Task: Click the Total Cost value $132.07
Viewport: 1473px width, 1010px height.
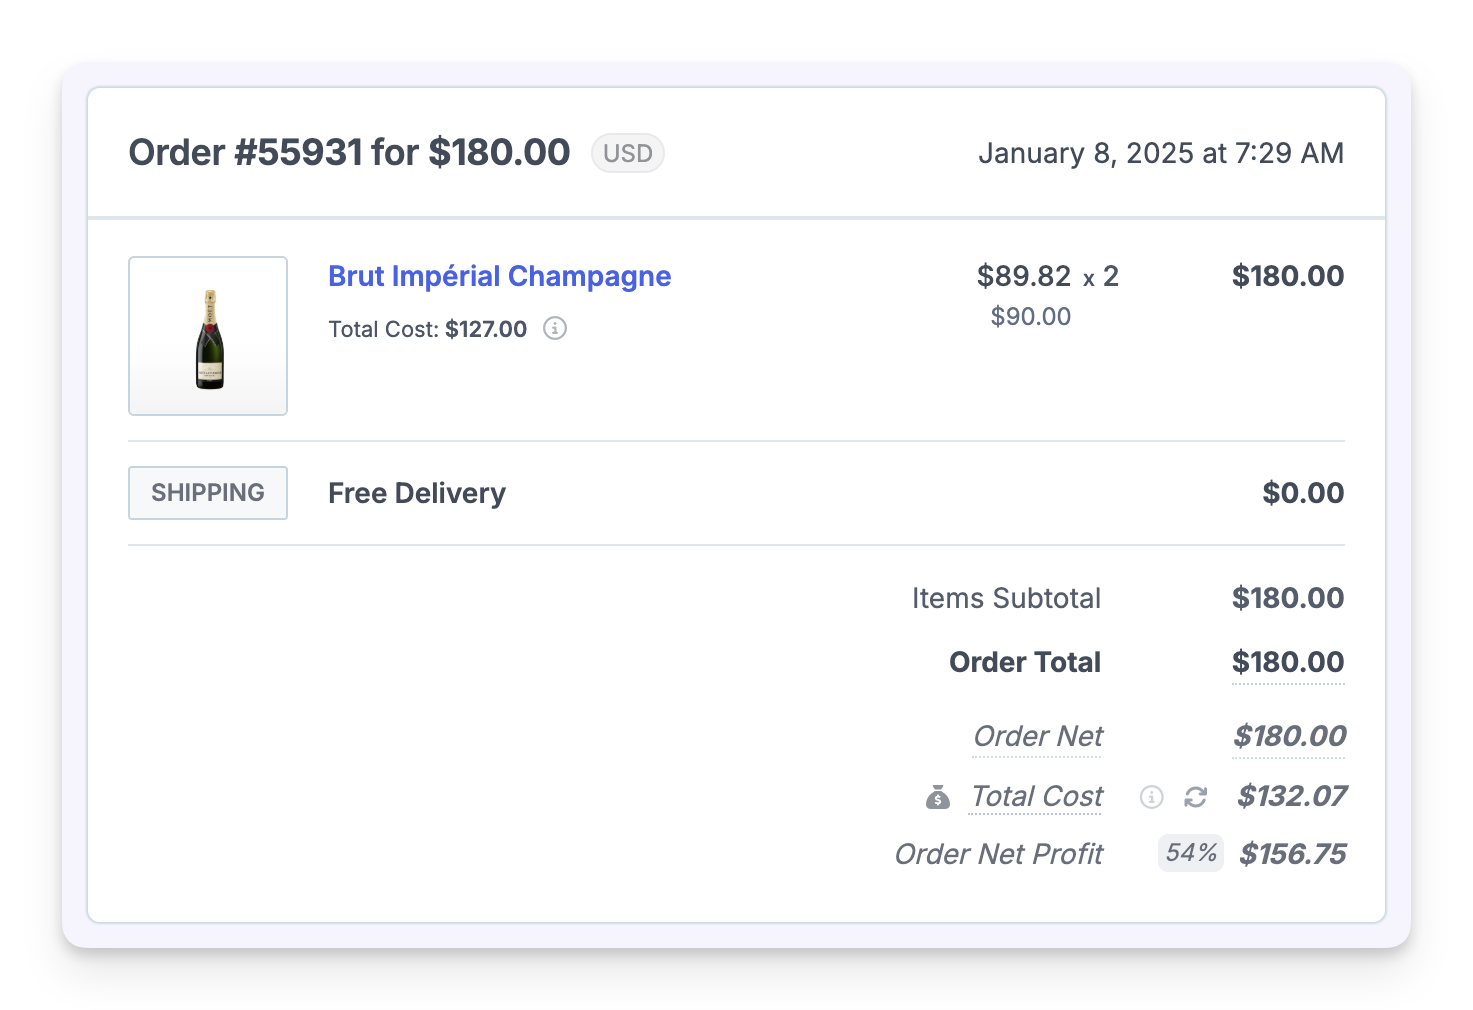Action: point(1291,796)
